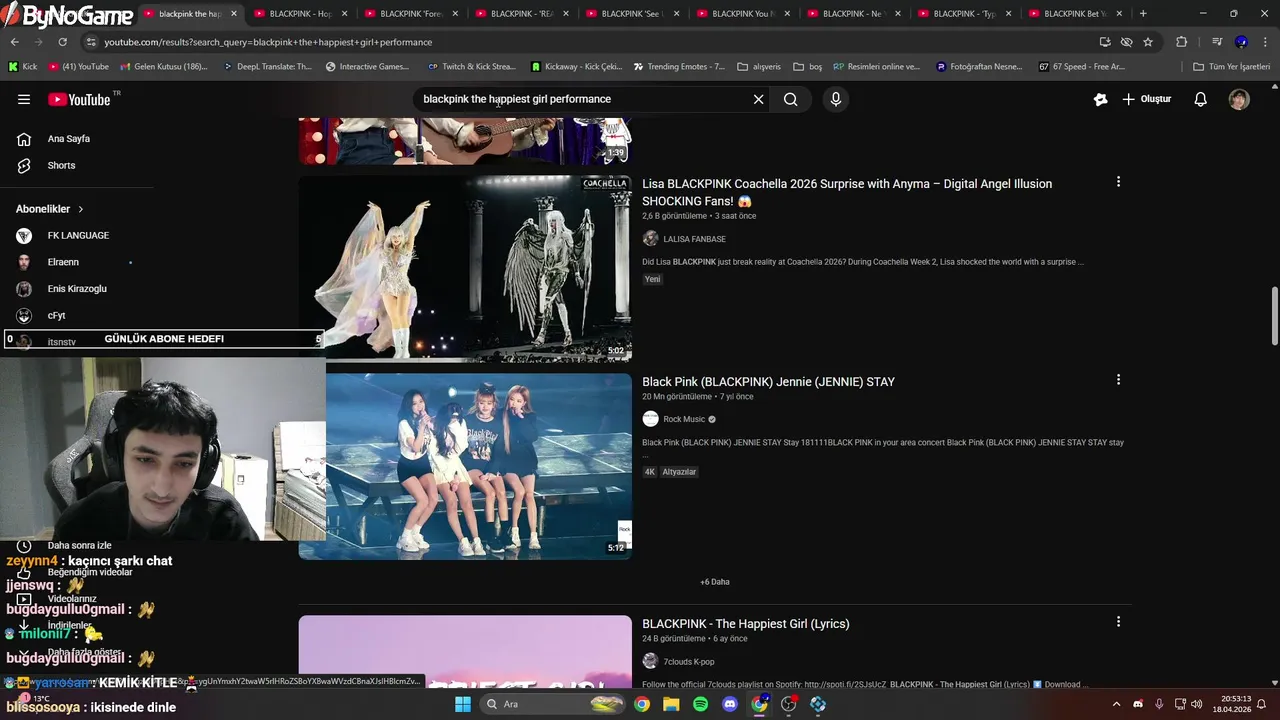Visit Rock Music channel
Image resolution: width=1280 pixels, height=720 pixels.
[x=684, y=419]
